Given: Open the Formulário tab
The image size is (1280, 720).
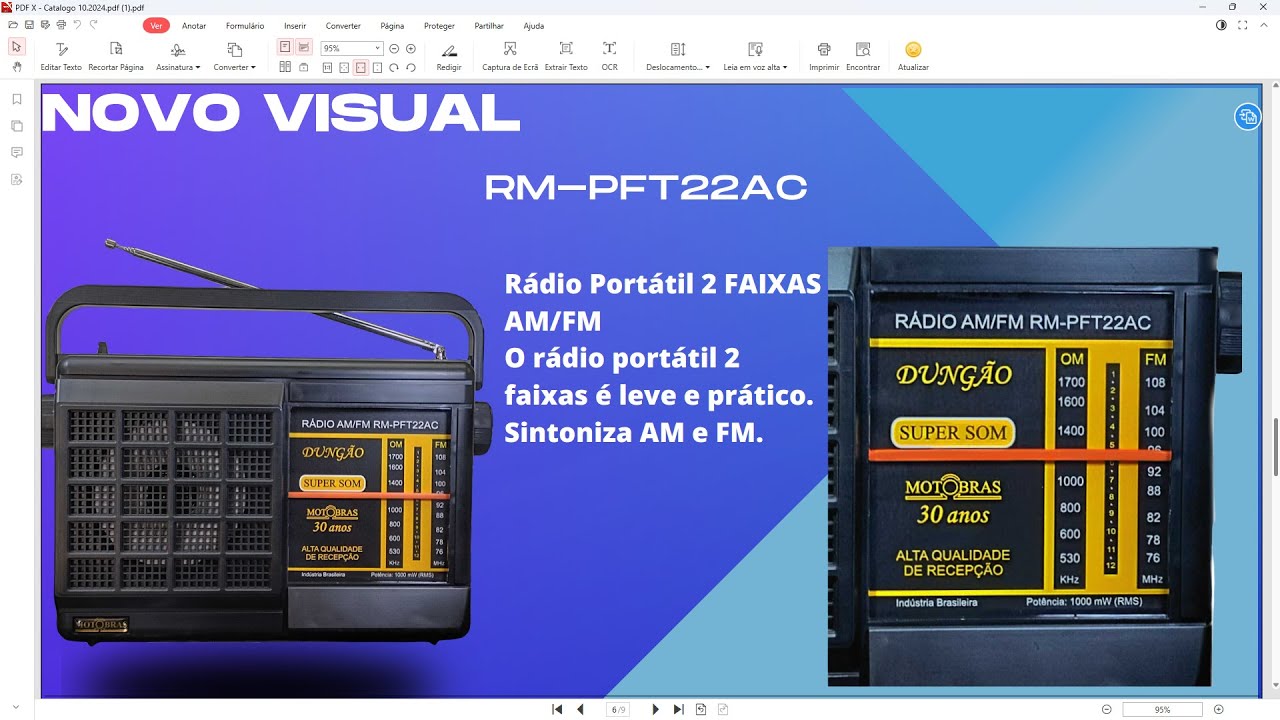Looking at the screenshot, I should click(245, 26).
